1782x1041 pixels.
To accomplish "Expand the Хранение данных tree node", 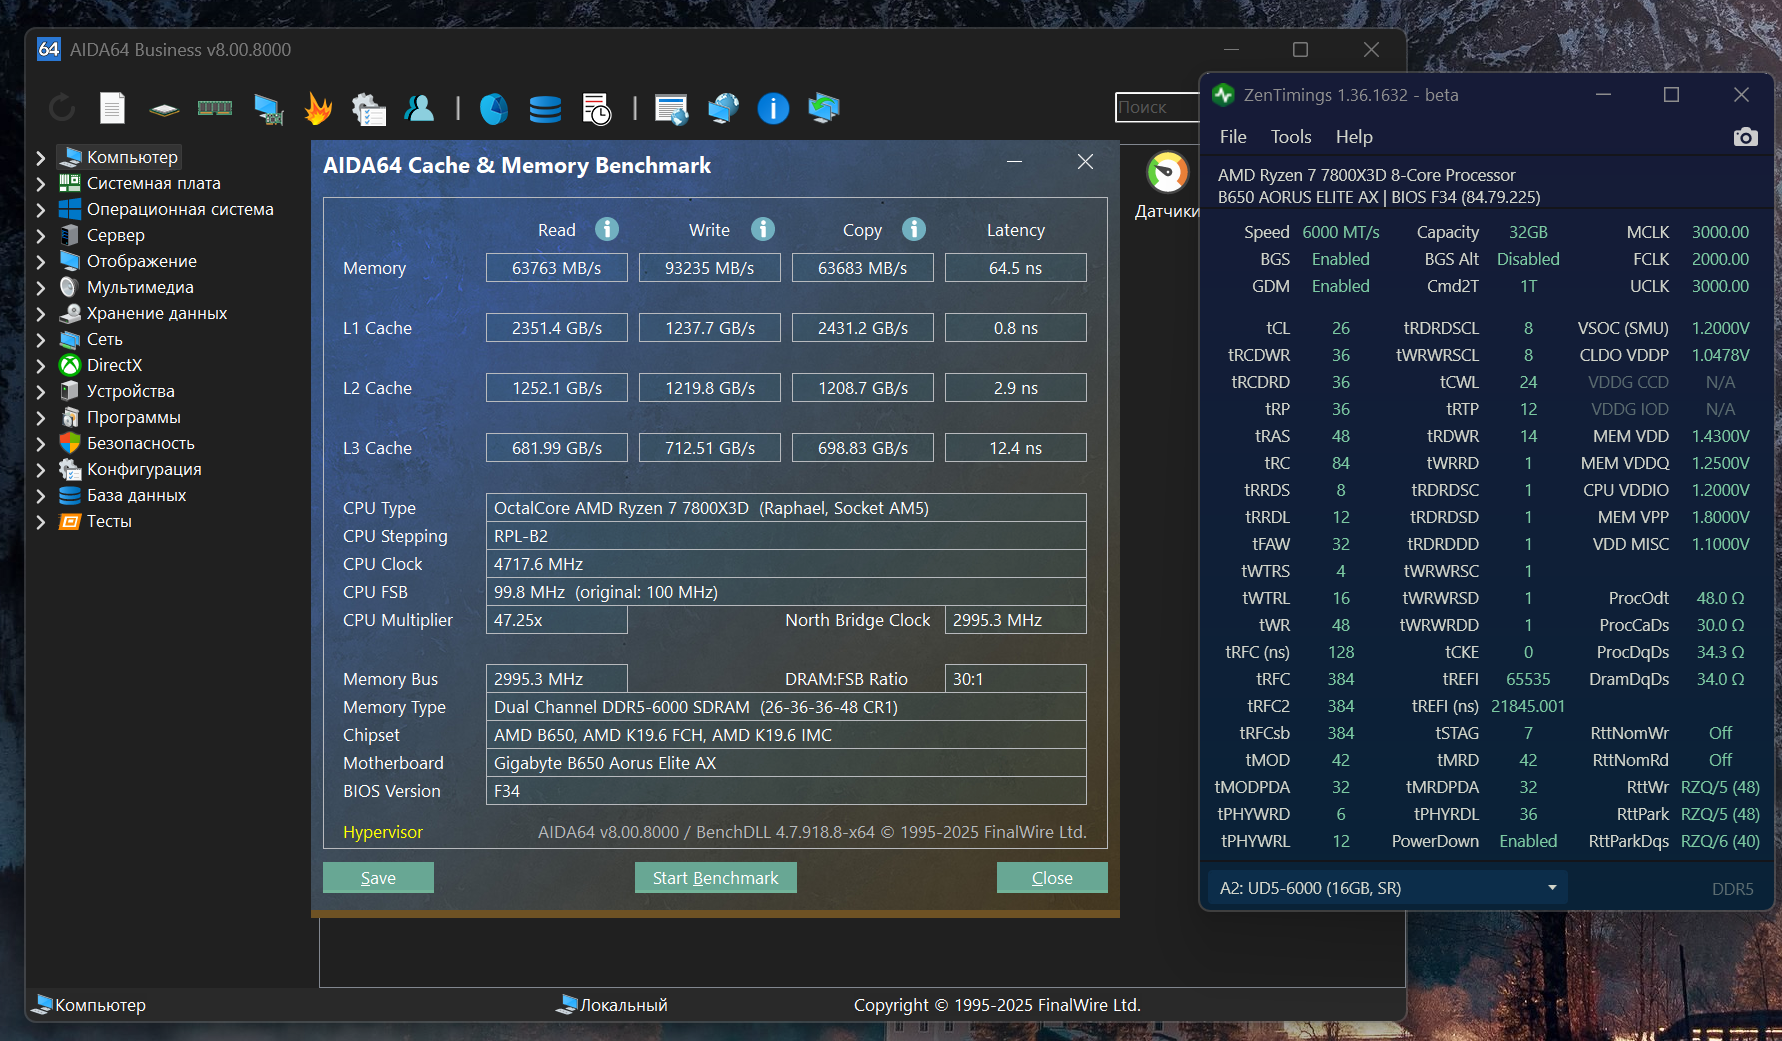I will (x=40, y=313).
